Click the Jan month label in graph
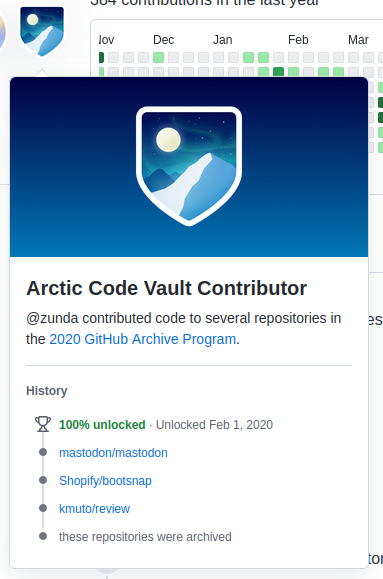The image size is (383, 579). point(223,40)
